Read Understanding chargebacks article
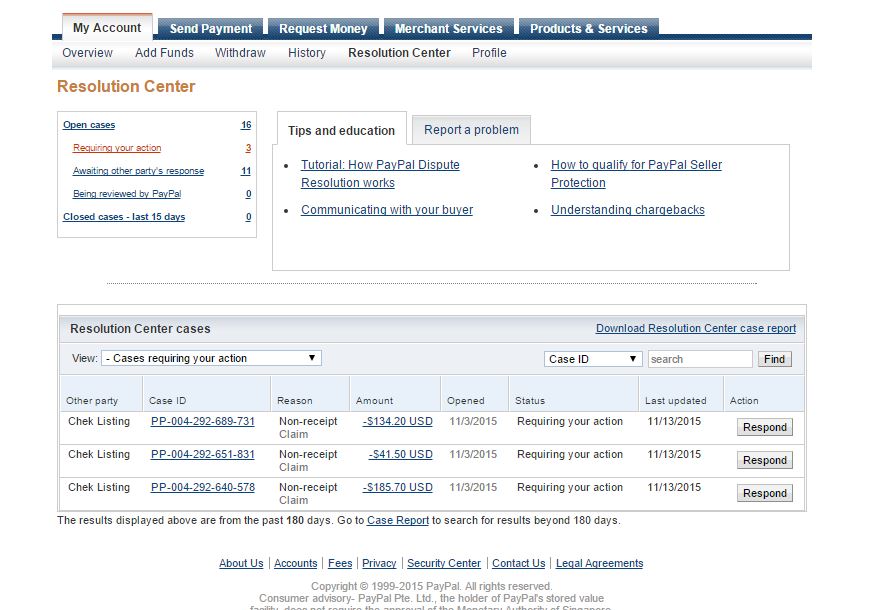This screenshot has width=893, height=610. pyautogui.click(x=628, y=210)
